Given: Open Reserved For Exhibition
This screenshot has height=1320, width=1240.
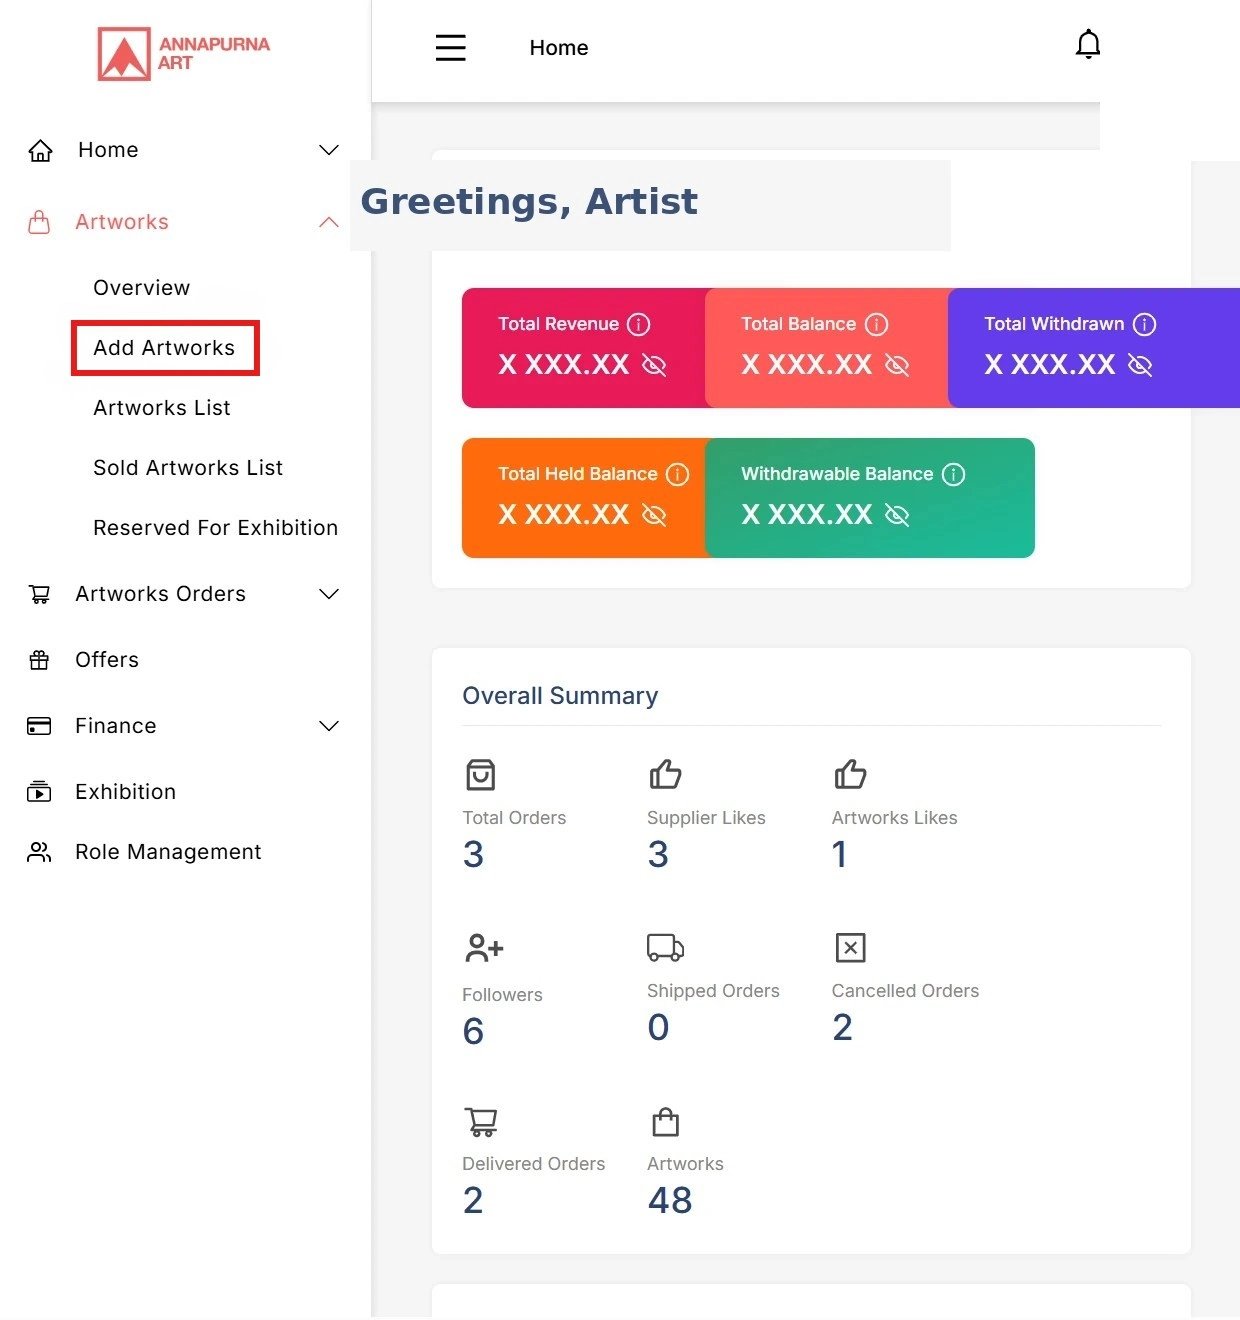Looking at the screenshot, I should click(x=216, y=528).
